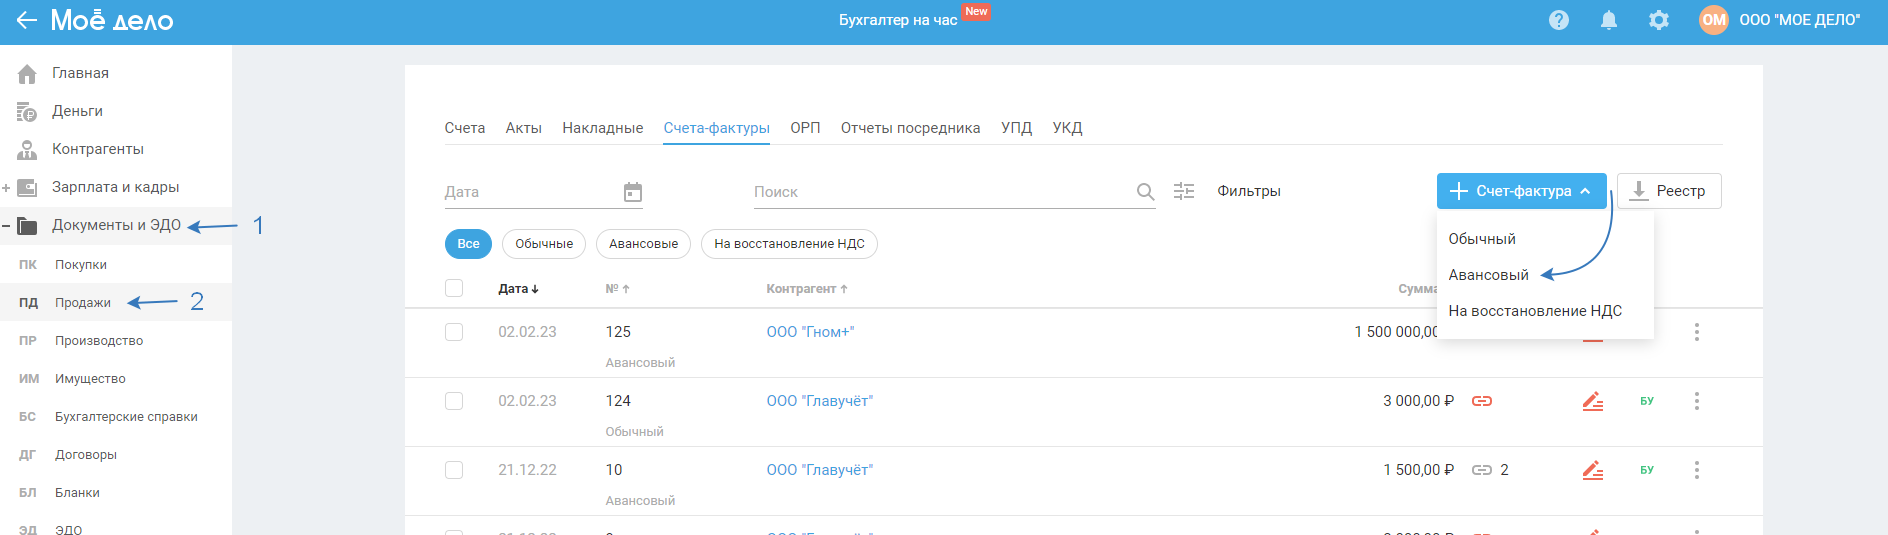The width and height of the screenshot is (1888, 535).
Task: Switch to the УПД tab
Action: pos(1017,128)
